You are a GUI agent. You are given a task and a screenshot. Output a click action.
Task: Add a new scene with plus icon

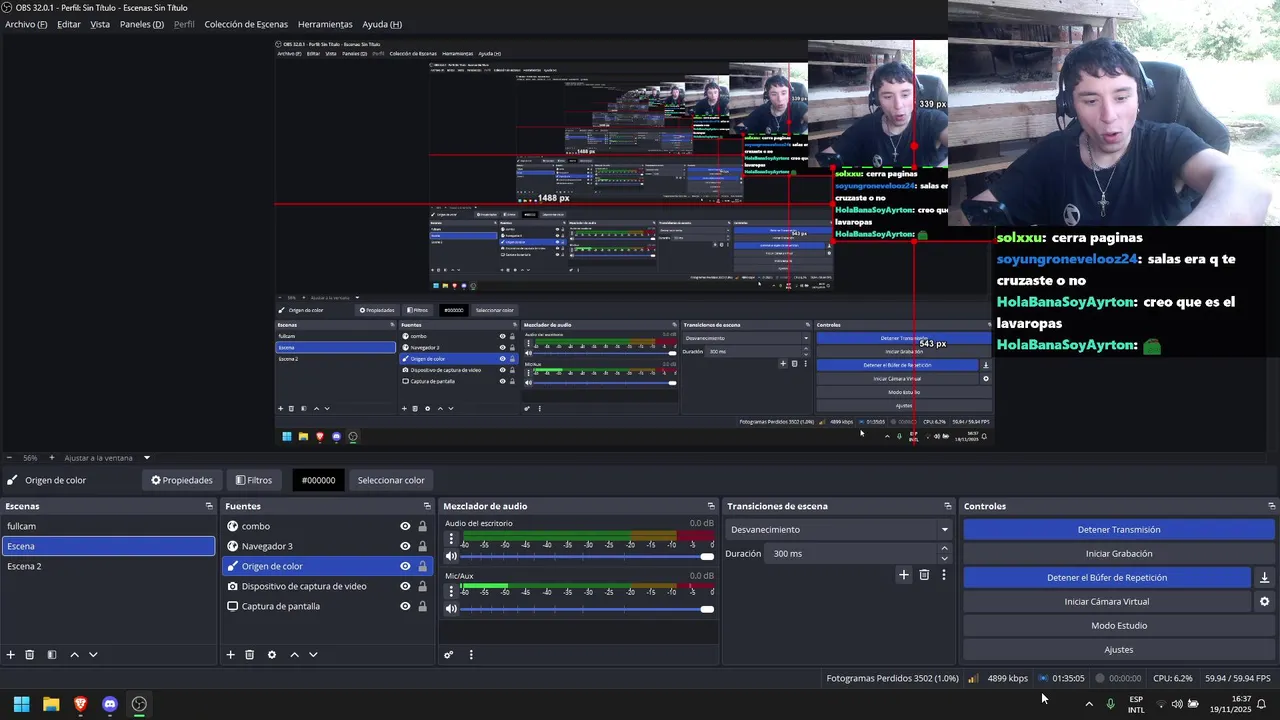click(11, 655)
